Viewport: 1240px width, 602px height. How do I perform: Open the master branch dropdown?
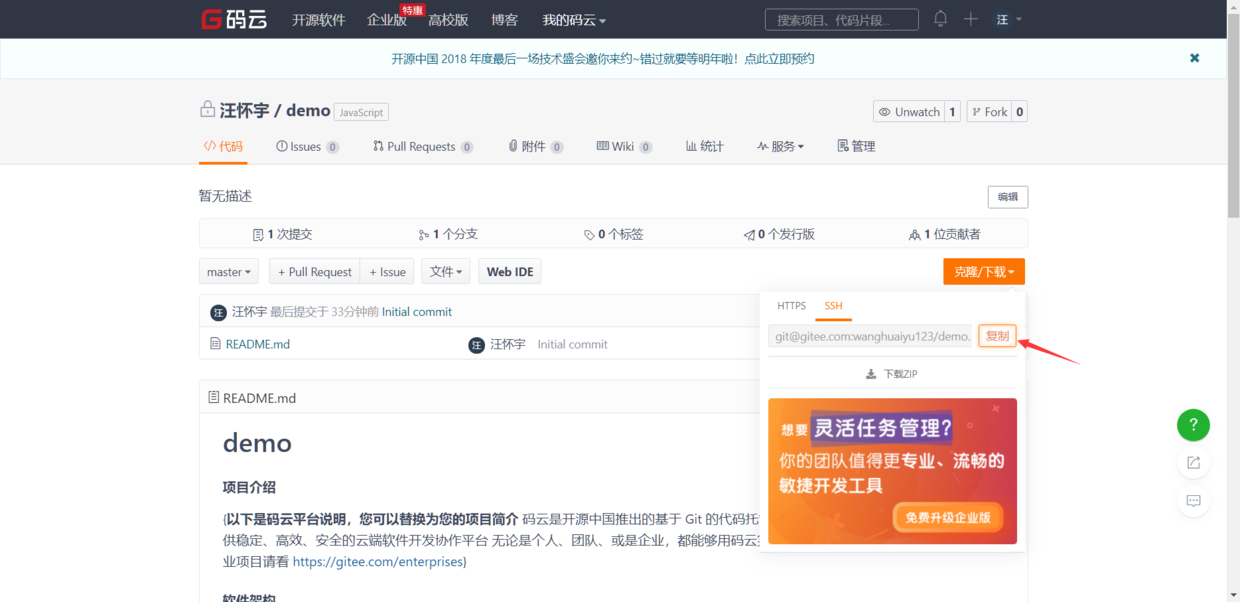pyautogui.click(x=229, y=272)
